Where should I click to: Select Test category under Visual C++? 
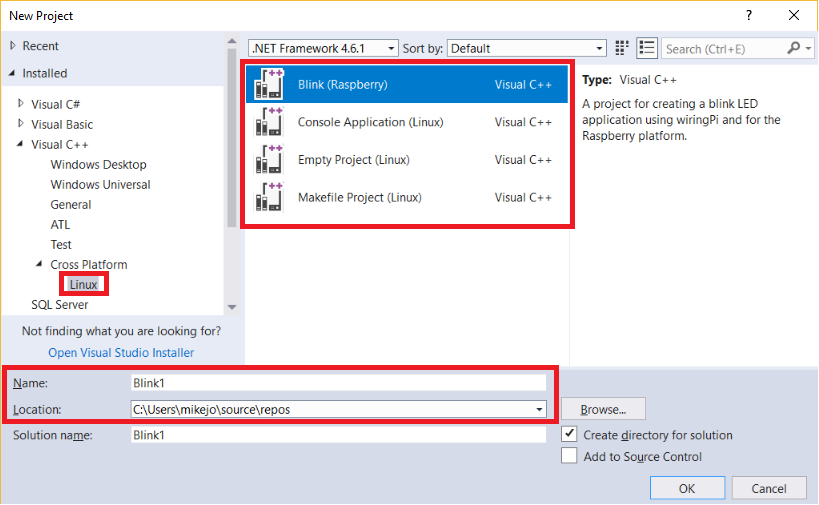point(61,244)
